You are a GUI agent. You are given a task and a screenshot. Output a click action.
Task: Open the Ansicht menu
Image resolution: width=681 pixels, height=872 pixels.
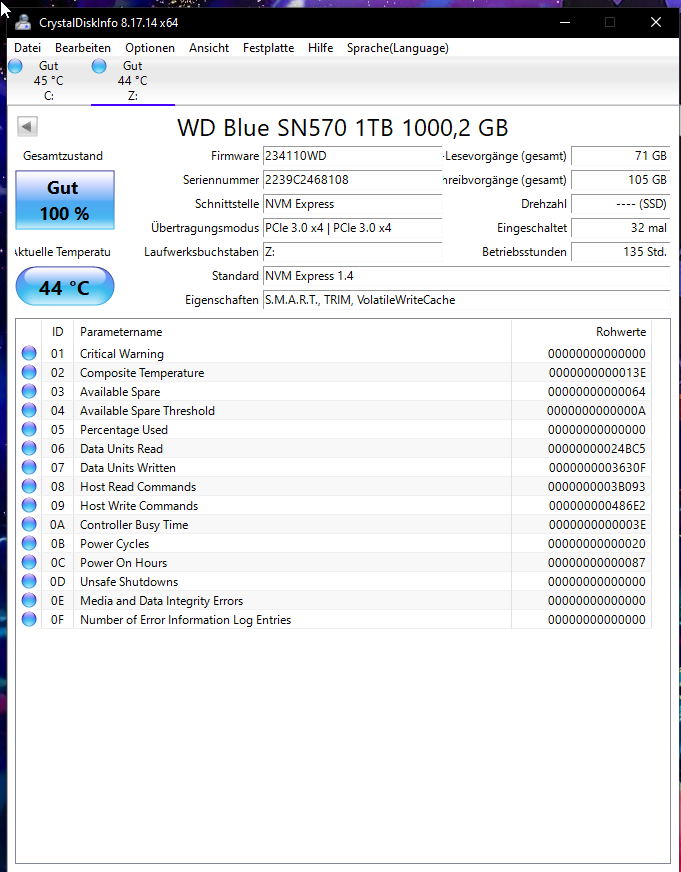pyautogui.click(x=209, y=48)
